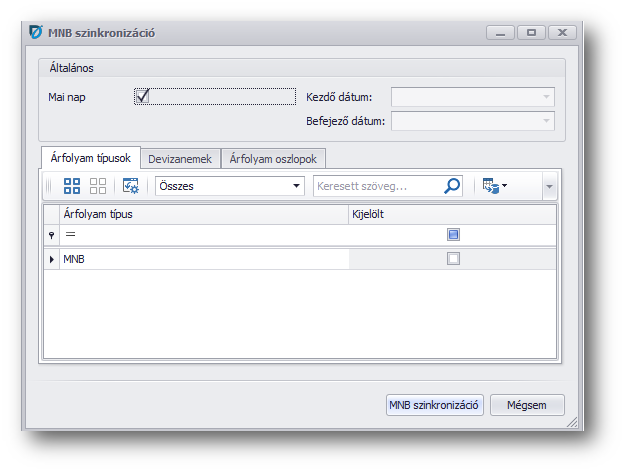This screenshot has width=626, height=473.
Task: Open the Árfolyam oszlopok tab
Action: point(273,159)
